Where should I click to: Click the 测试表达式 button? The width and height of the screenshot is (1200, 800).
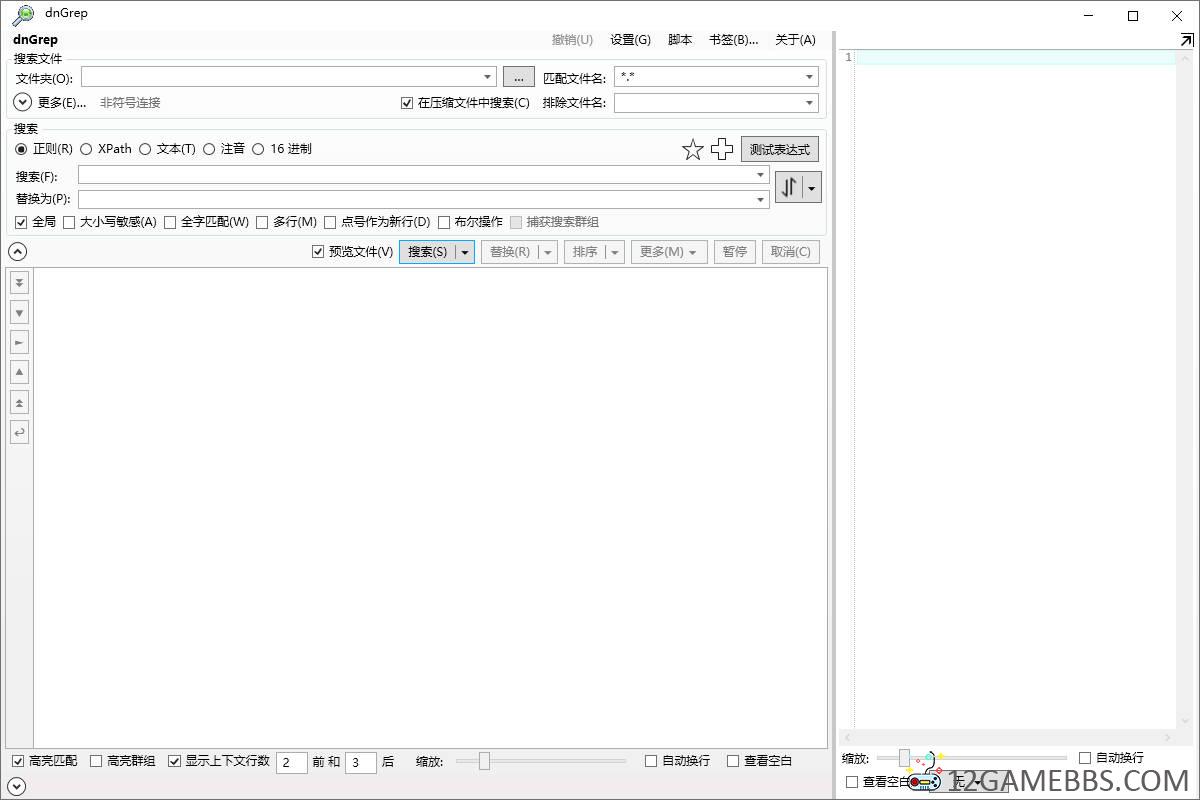pos(779,150)
